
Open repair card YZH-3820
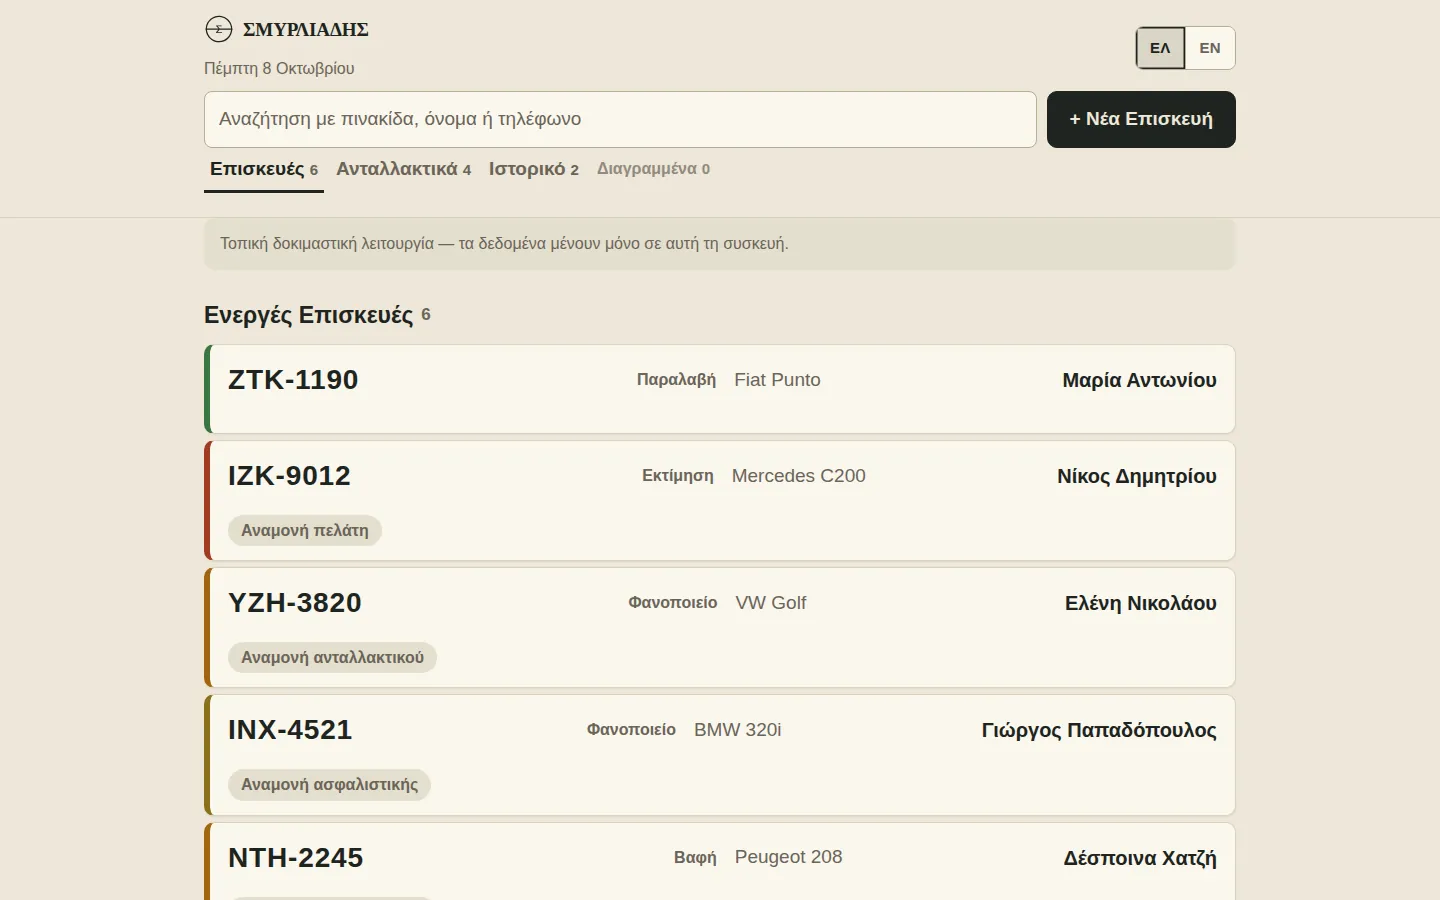point(720,627)
